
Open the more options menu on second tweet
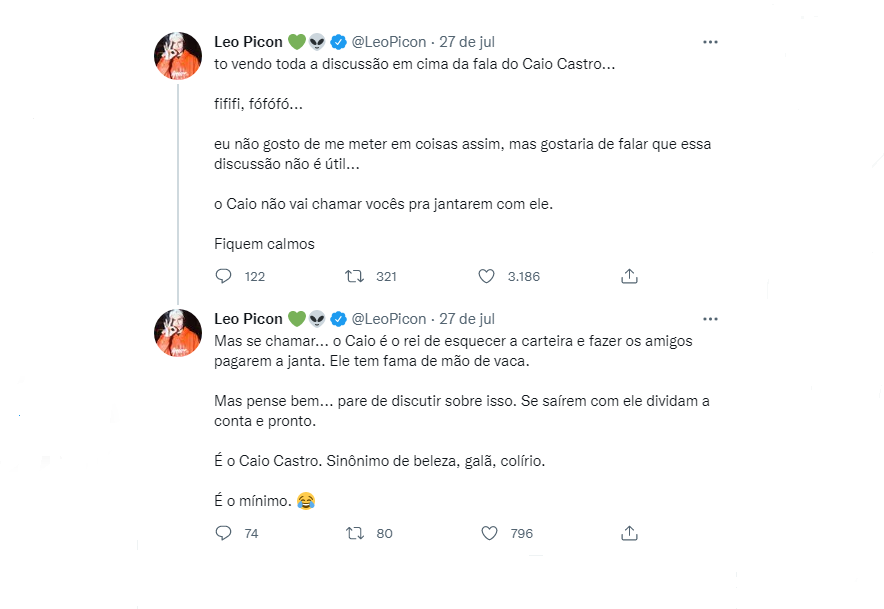coord(710,319)
